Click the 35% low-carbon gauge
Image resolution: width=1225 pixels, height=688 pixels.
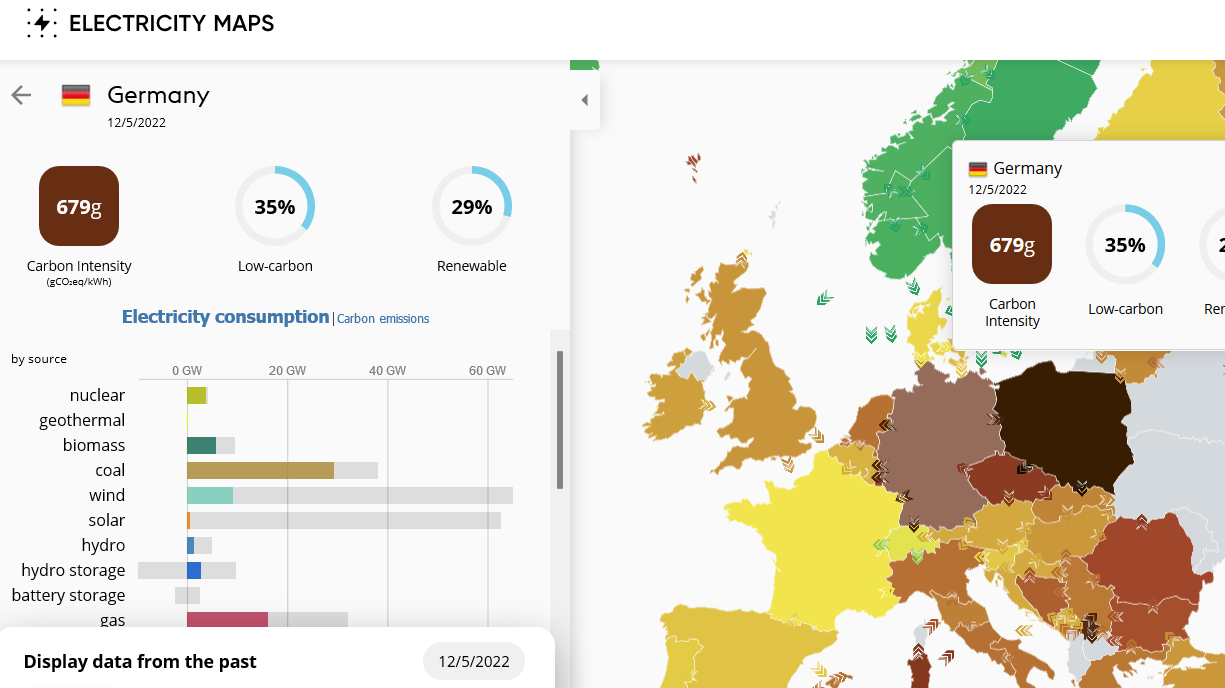point(275,206)
